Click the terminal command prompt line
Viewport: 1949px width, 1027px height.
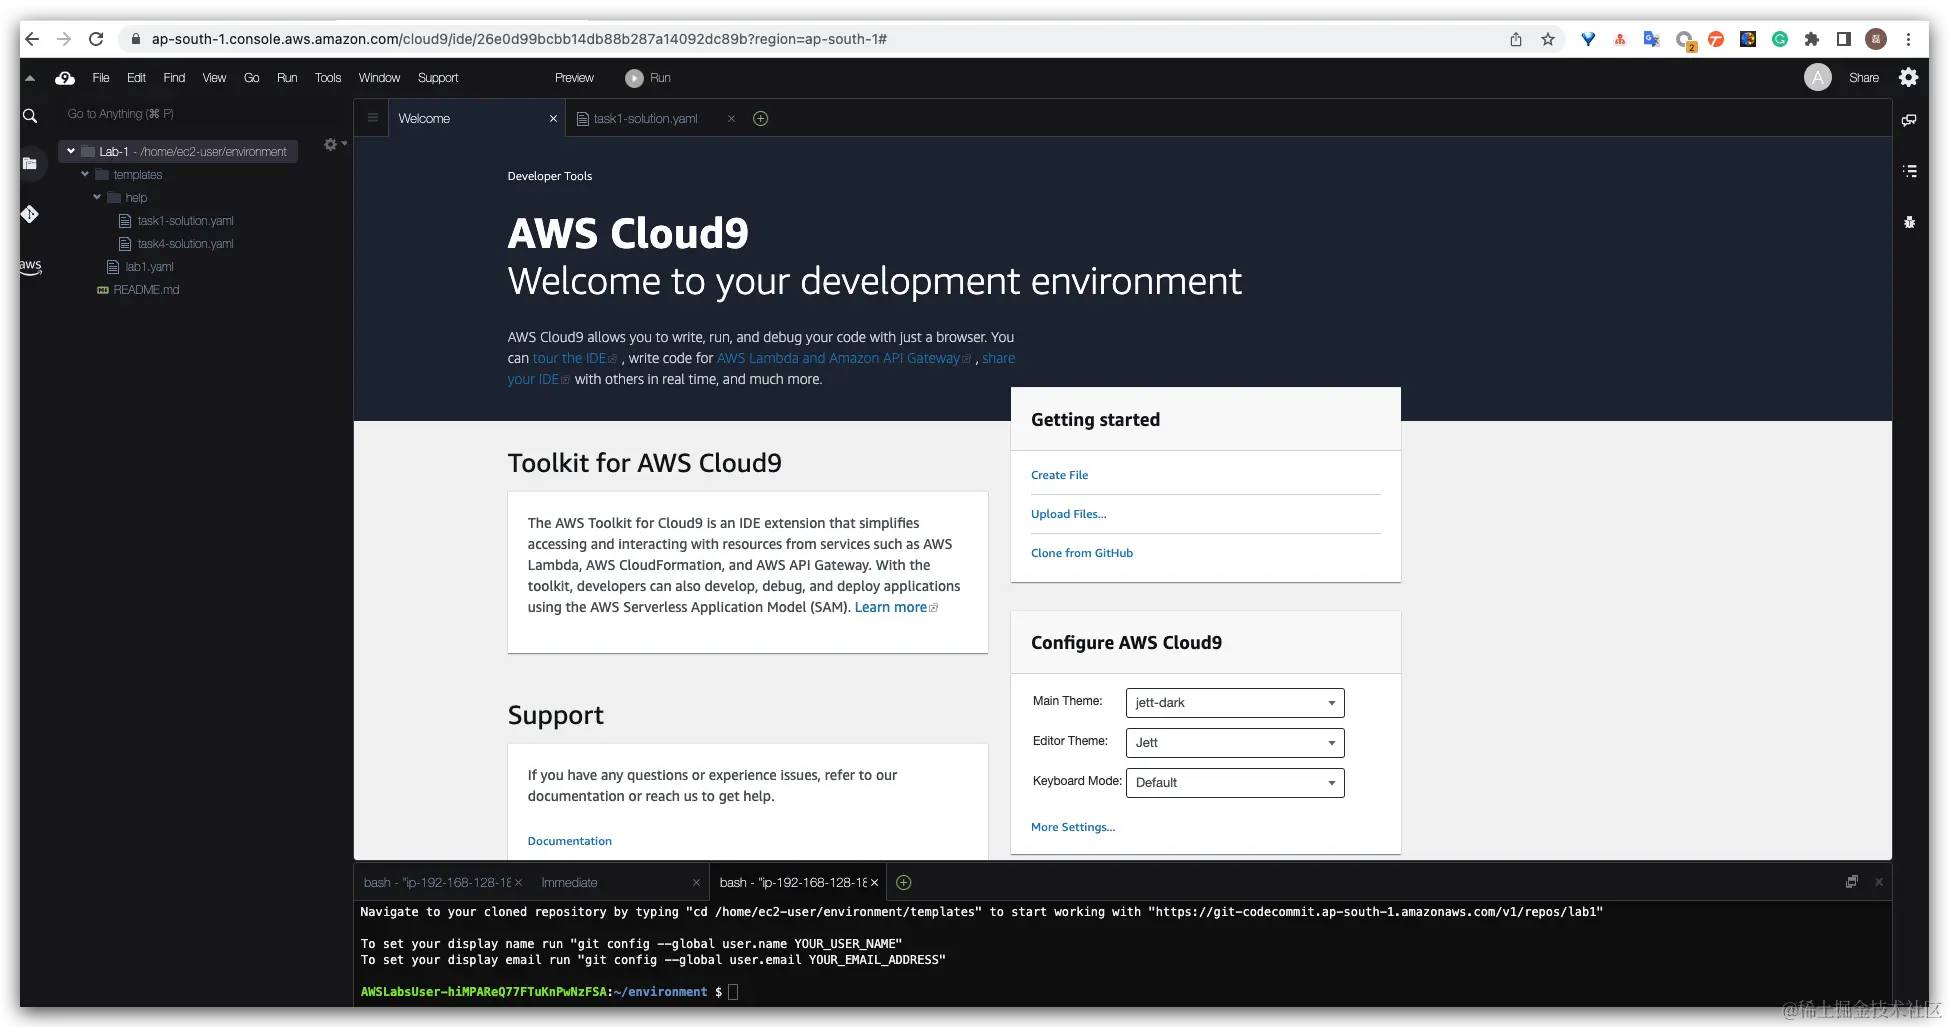click(x=1120, y=992)
